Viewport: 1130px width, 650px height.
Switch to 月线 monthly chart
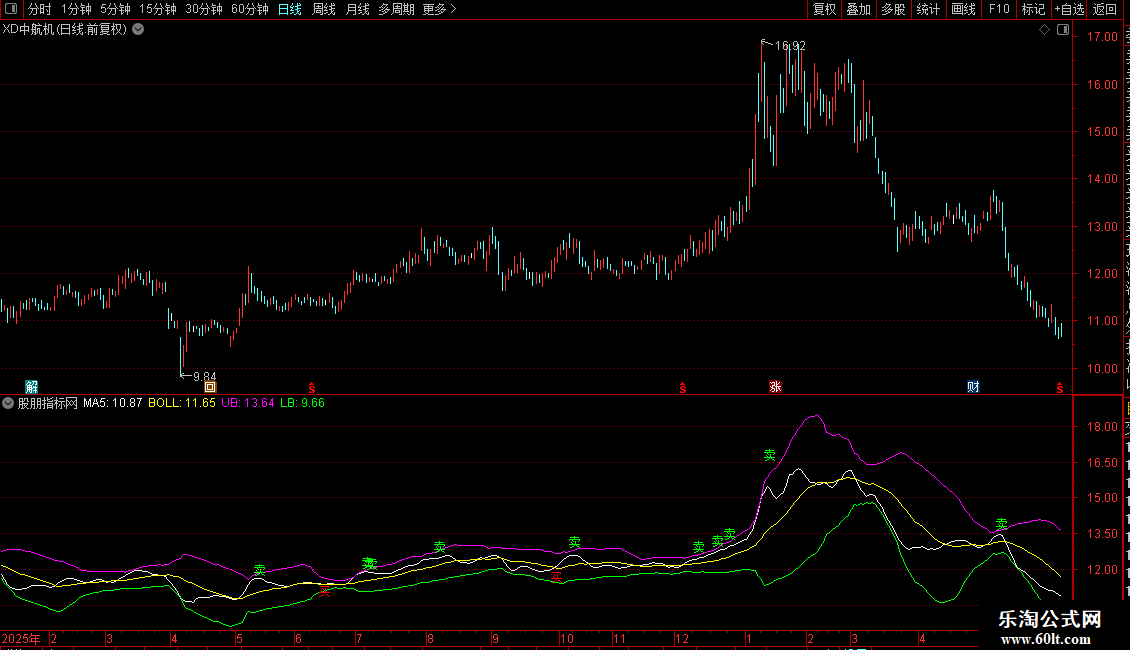[x=357, y=9]
